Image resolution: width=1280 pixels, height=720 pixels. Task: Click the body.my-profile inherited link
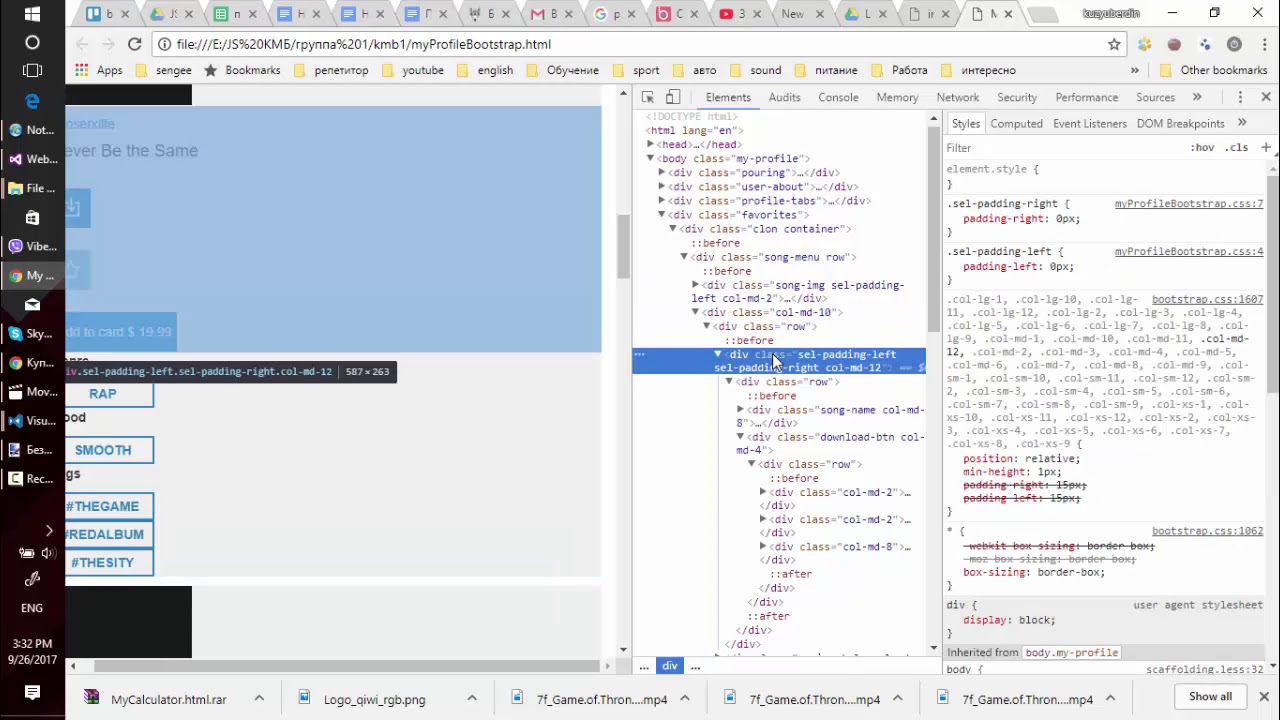tap(1071, 652)
